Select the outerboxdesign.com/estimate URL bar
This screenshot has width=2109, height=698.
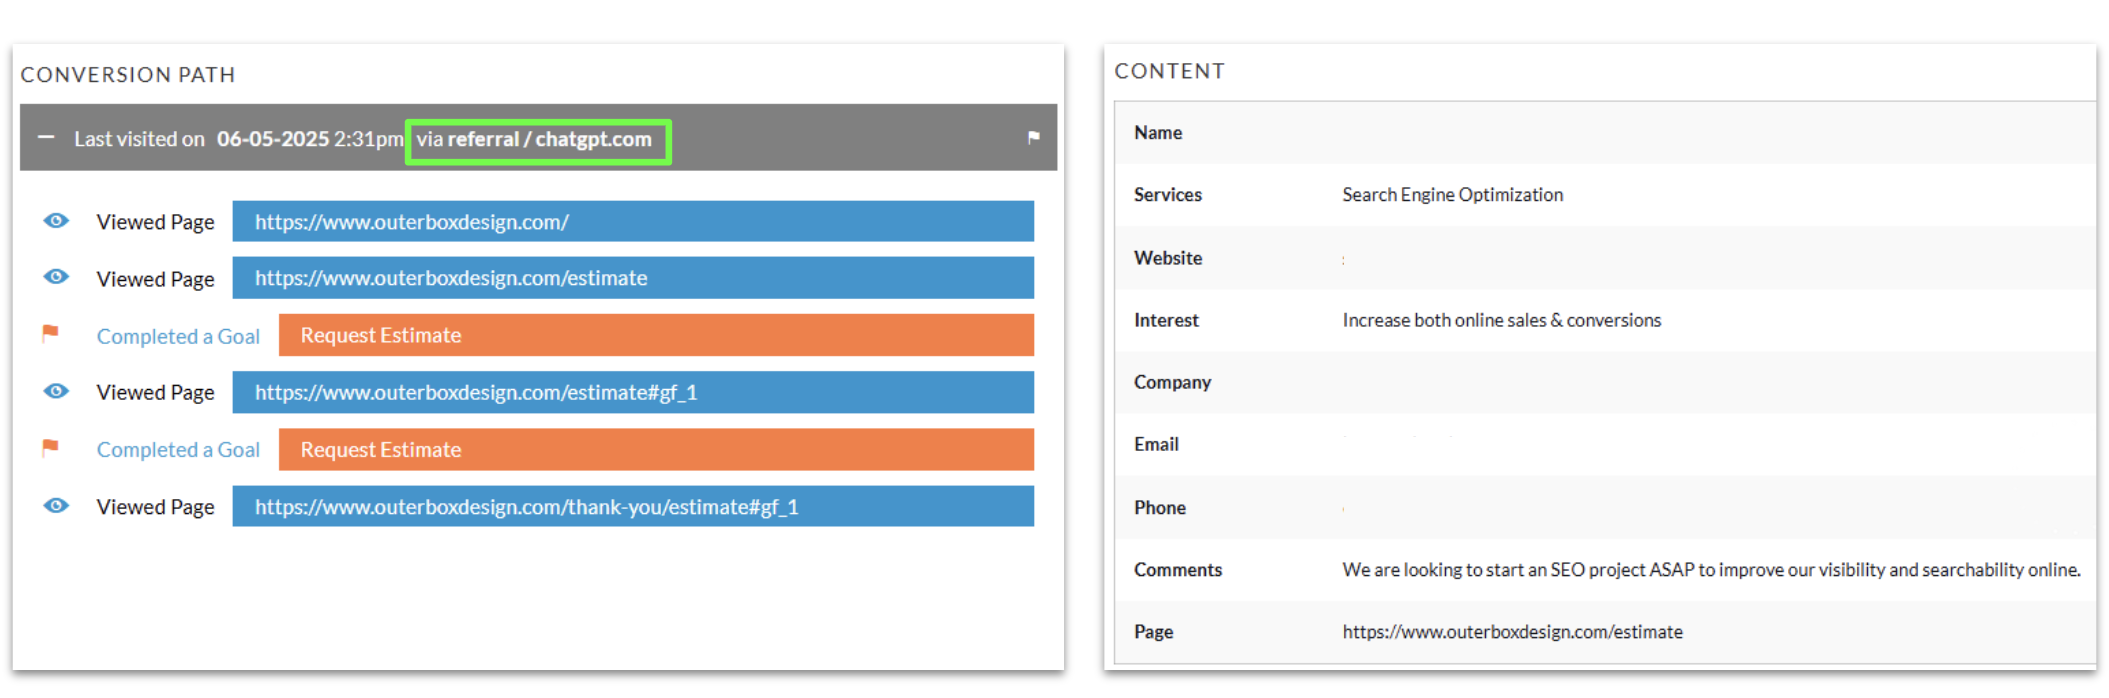tap(632, 278)
